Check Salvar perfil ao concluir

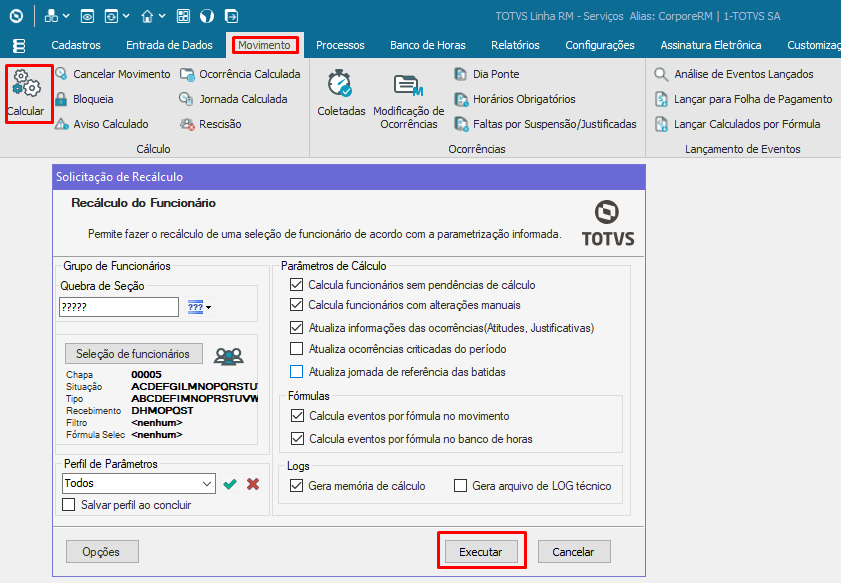[x=69, y=505]
